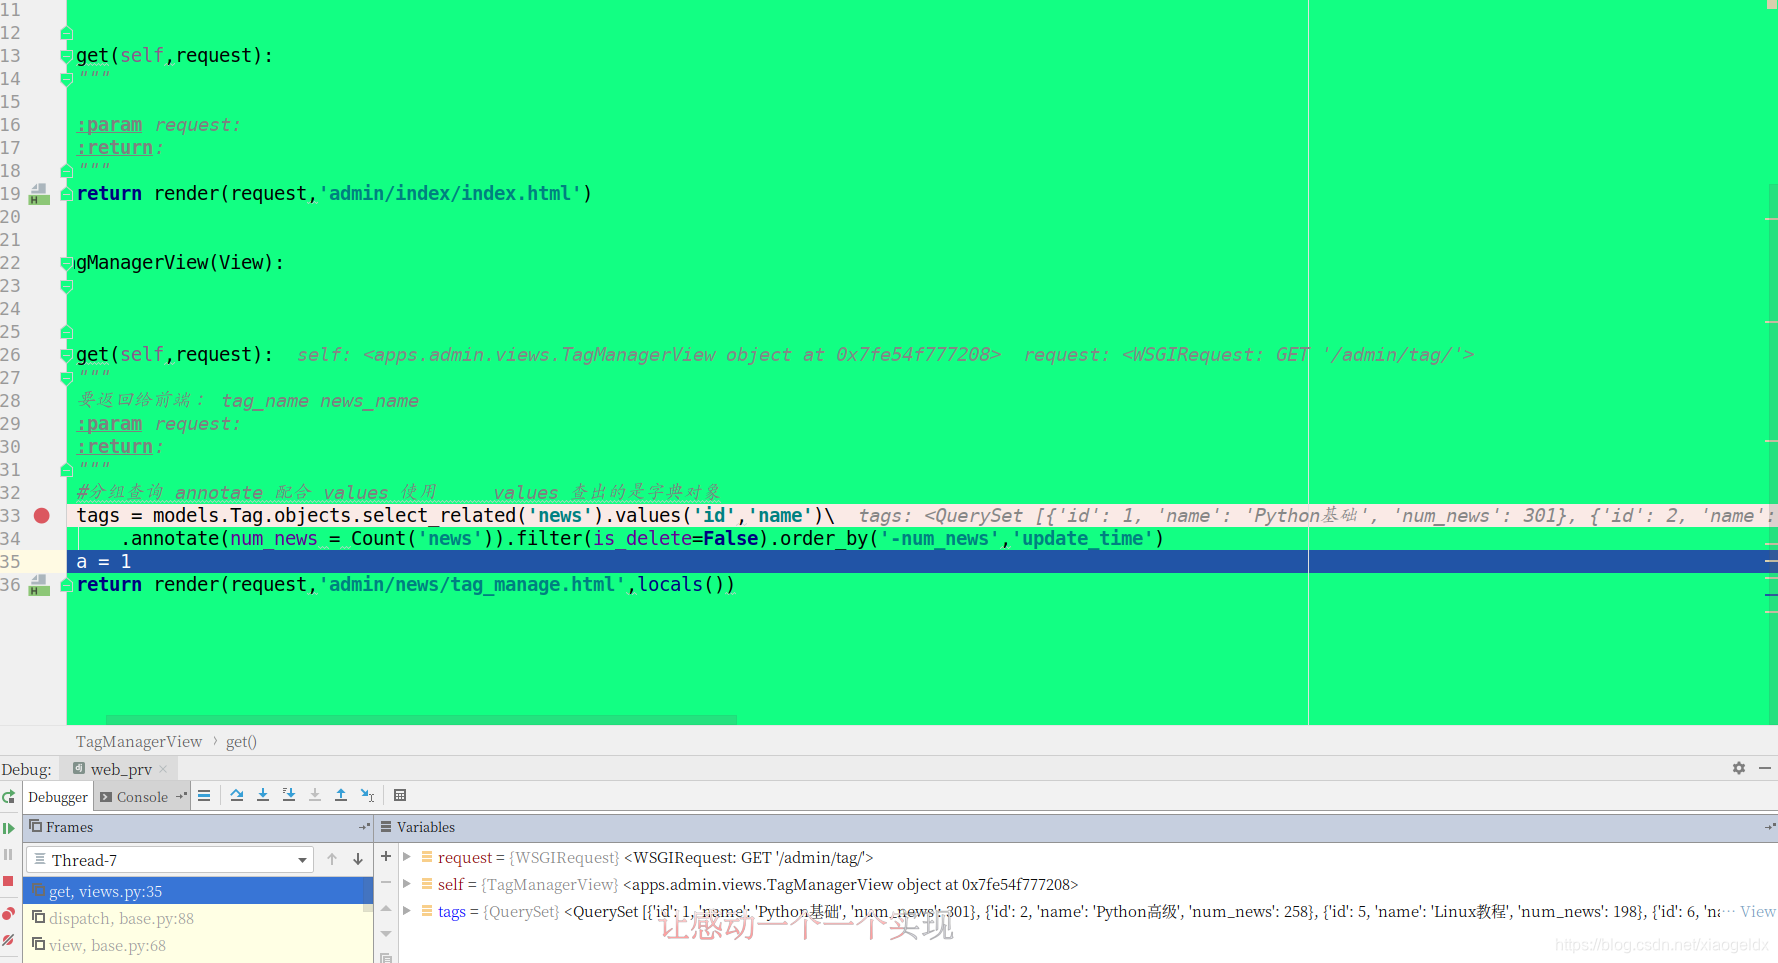Close the web_prv debug tab
The width and height of the screenshot is (1778, 963).
point(163,769)
